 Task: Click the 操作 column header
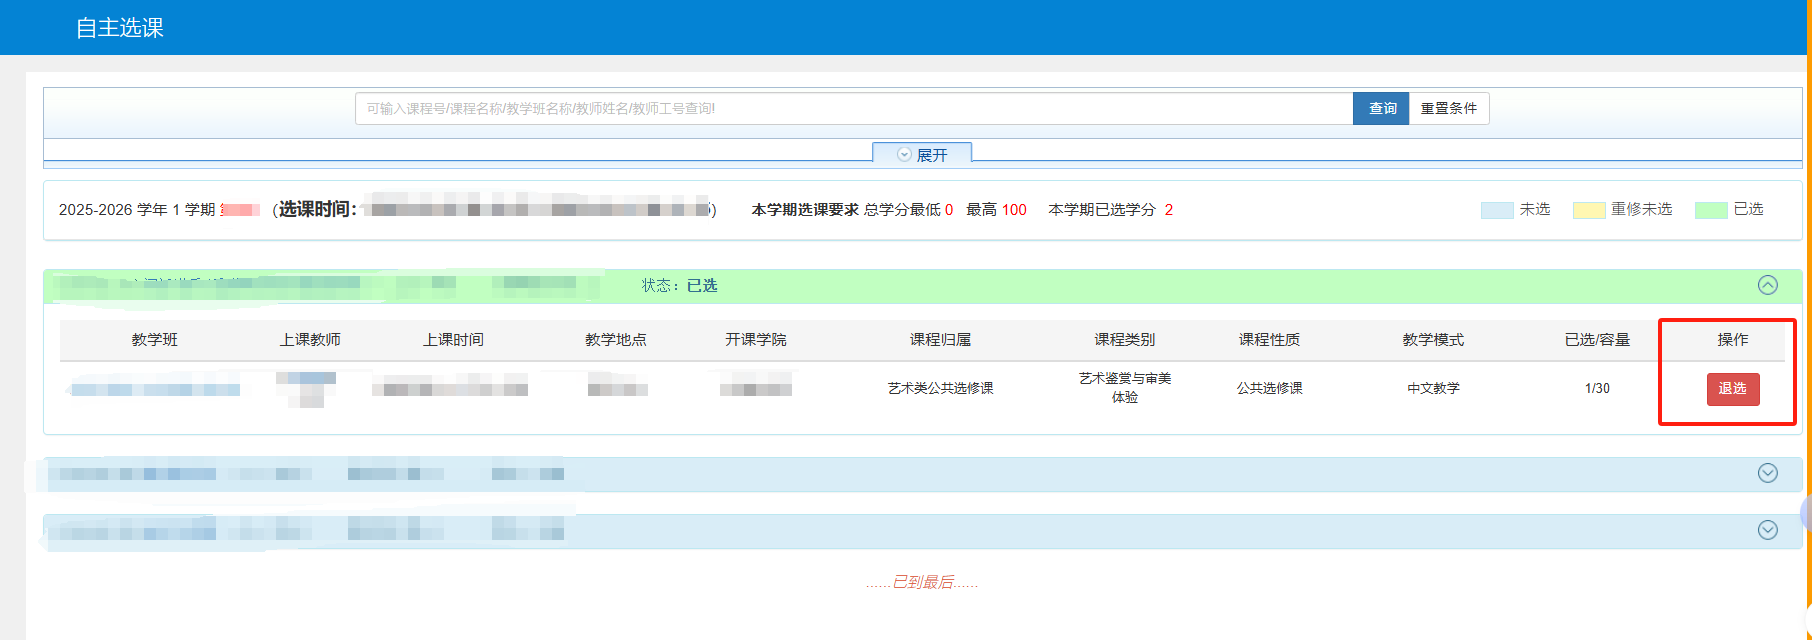1732,340
